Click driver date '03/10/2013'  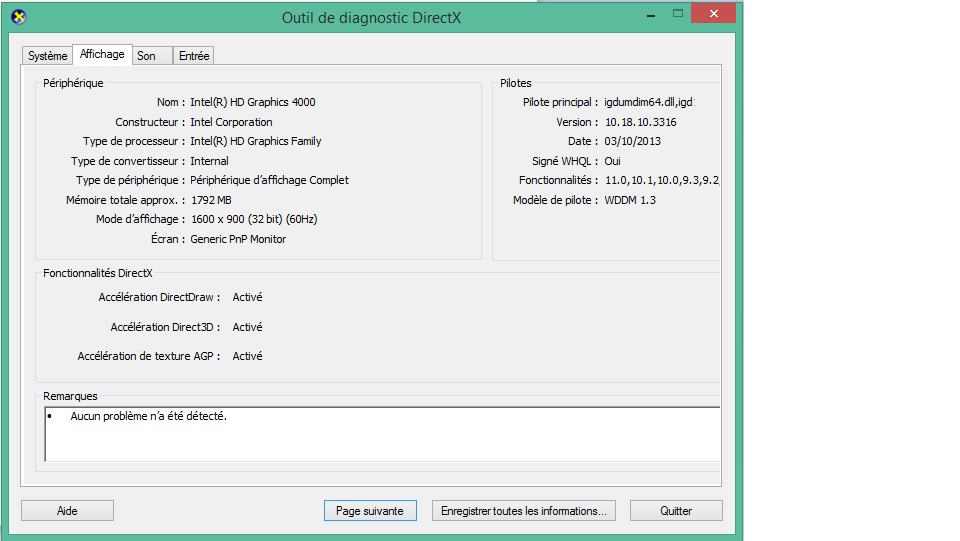click(x=632, y=141)
